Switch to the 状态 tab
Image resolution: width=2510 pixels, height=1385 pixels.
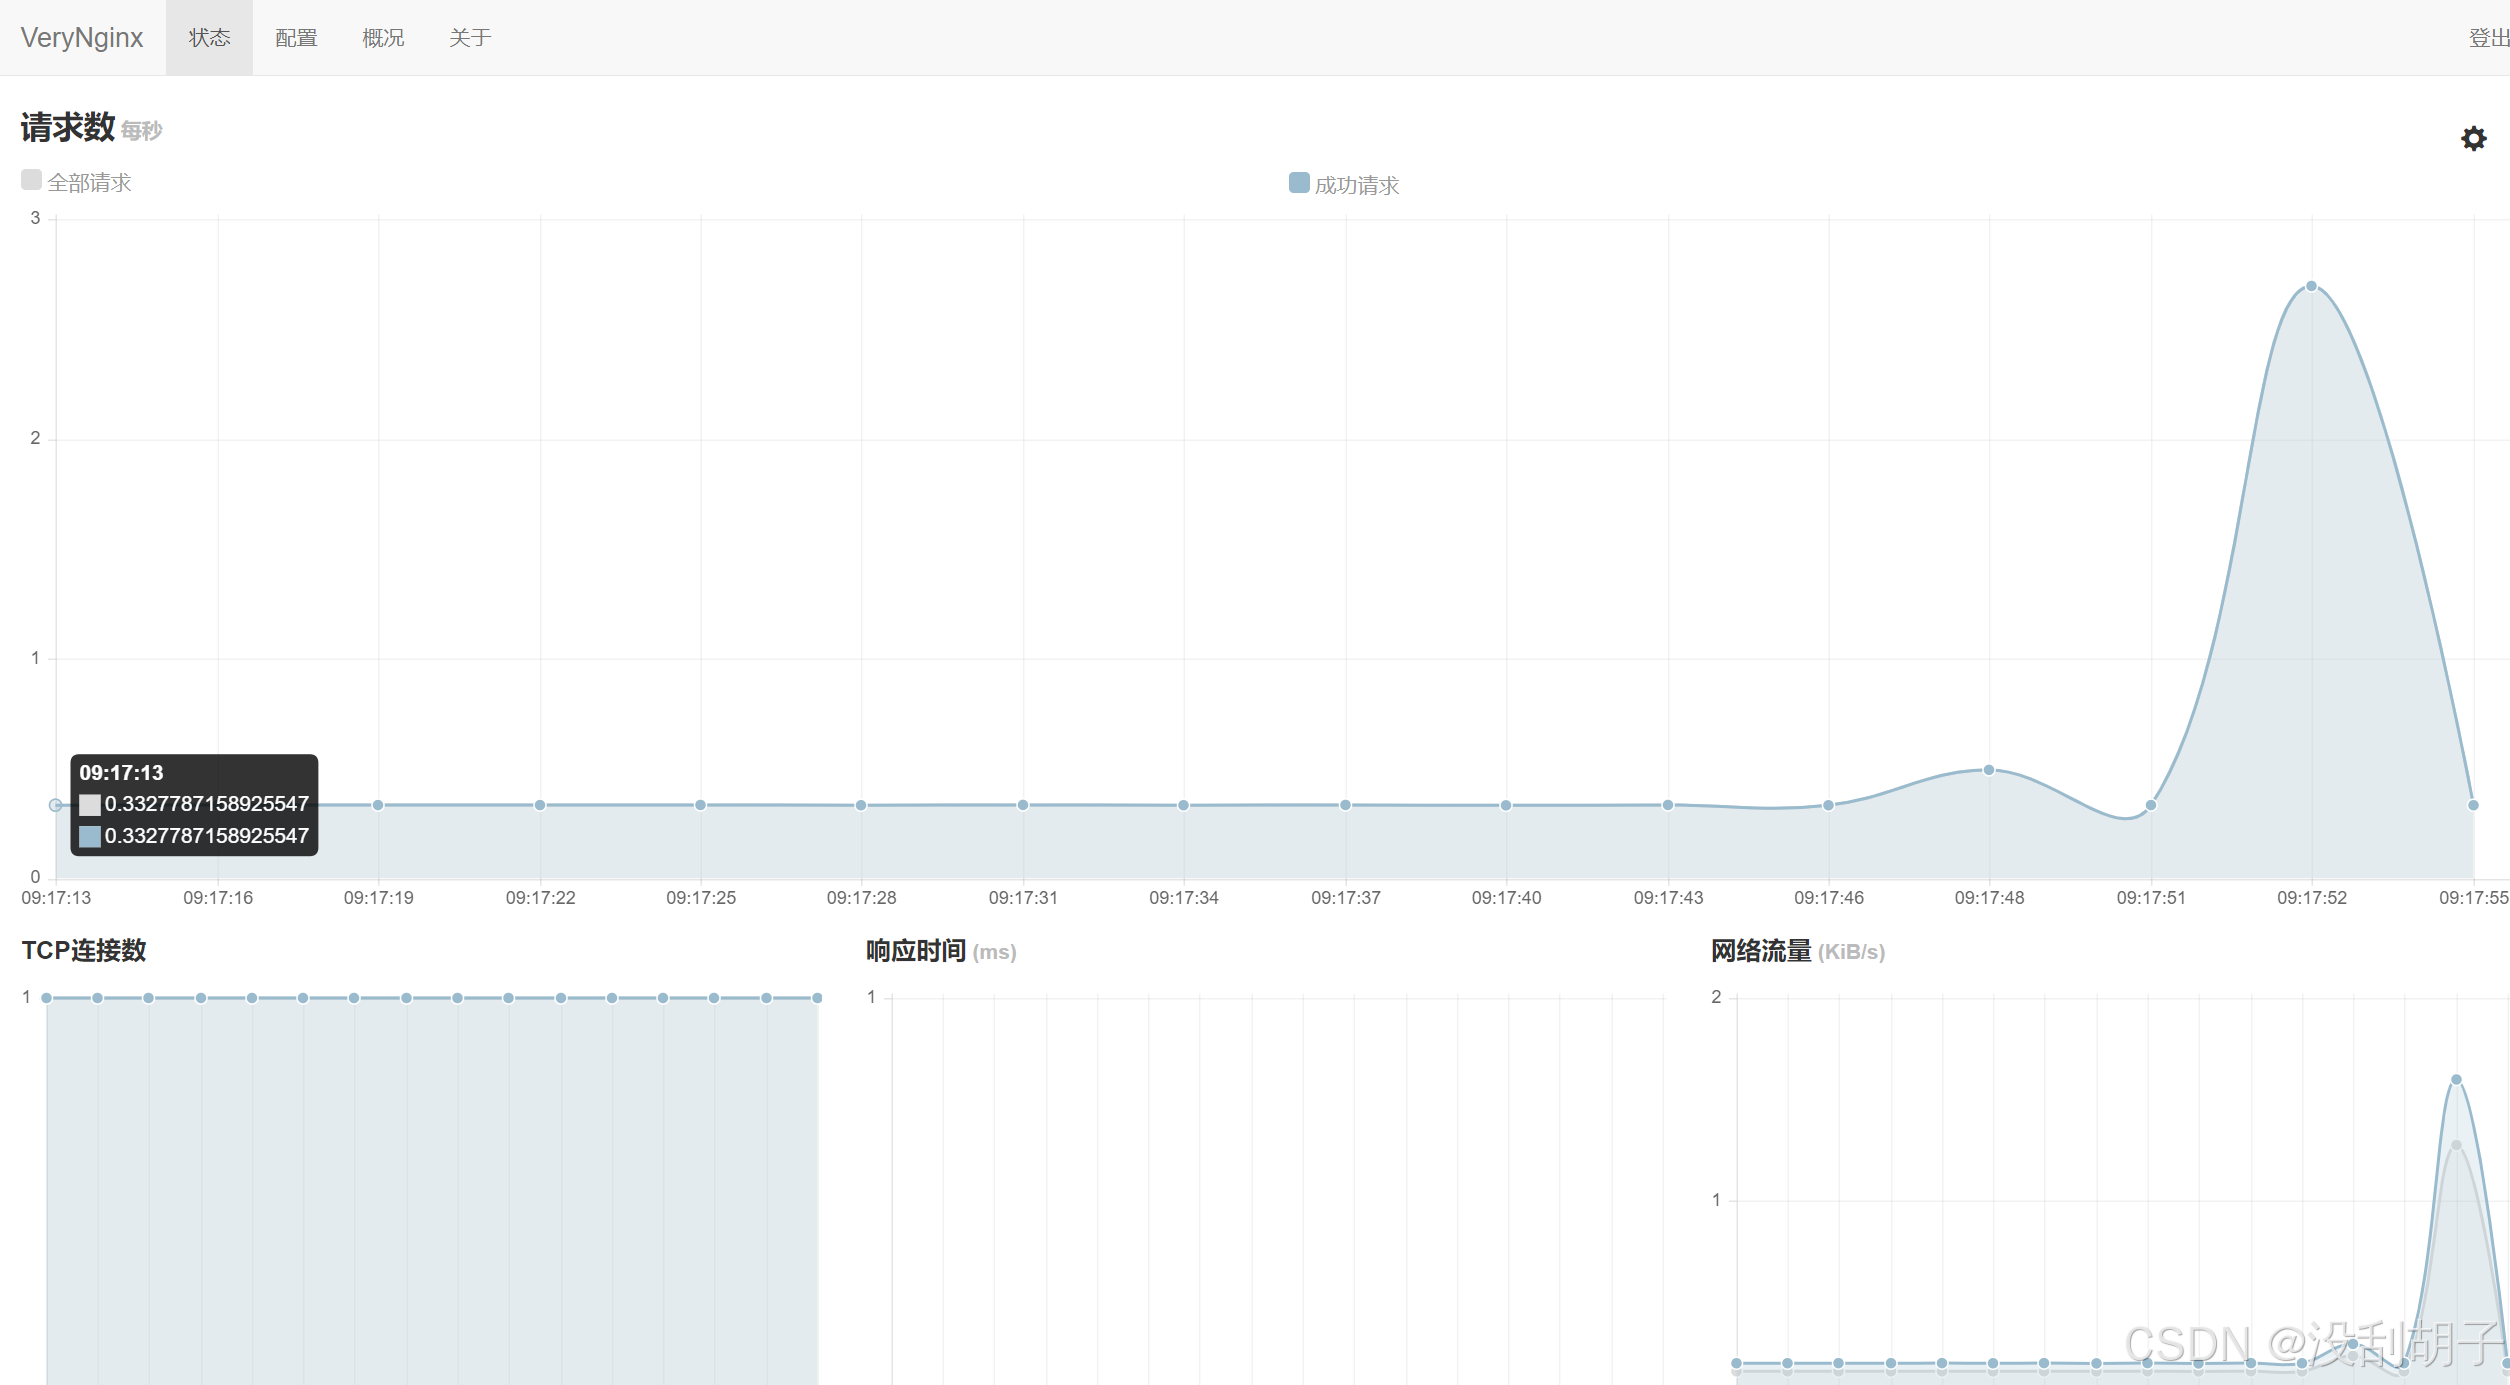point(209,38)
